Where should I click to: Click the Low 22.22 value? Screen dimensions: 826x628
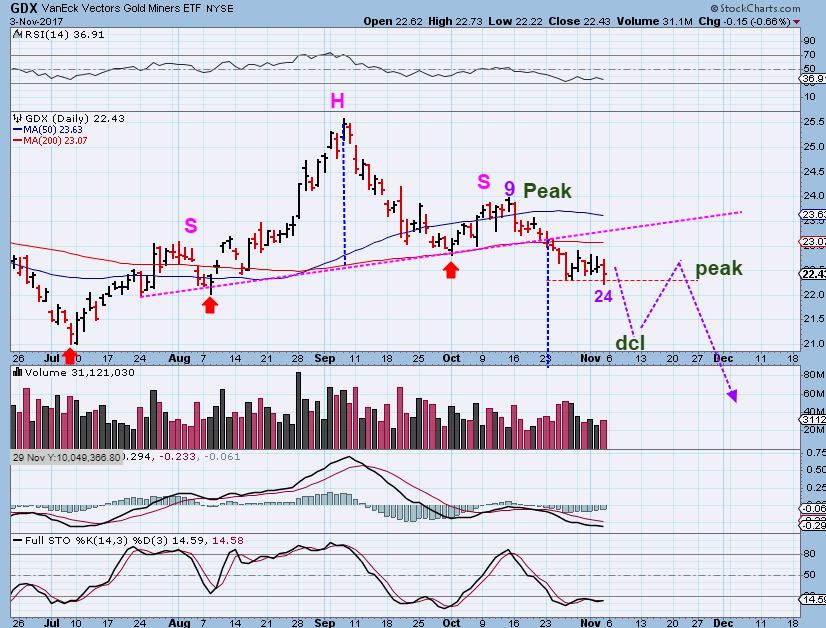click(x=515, y=22)
